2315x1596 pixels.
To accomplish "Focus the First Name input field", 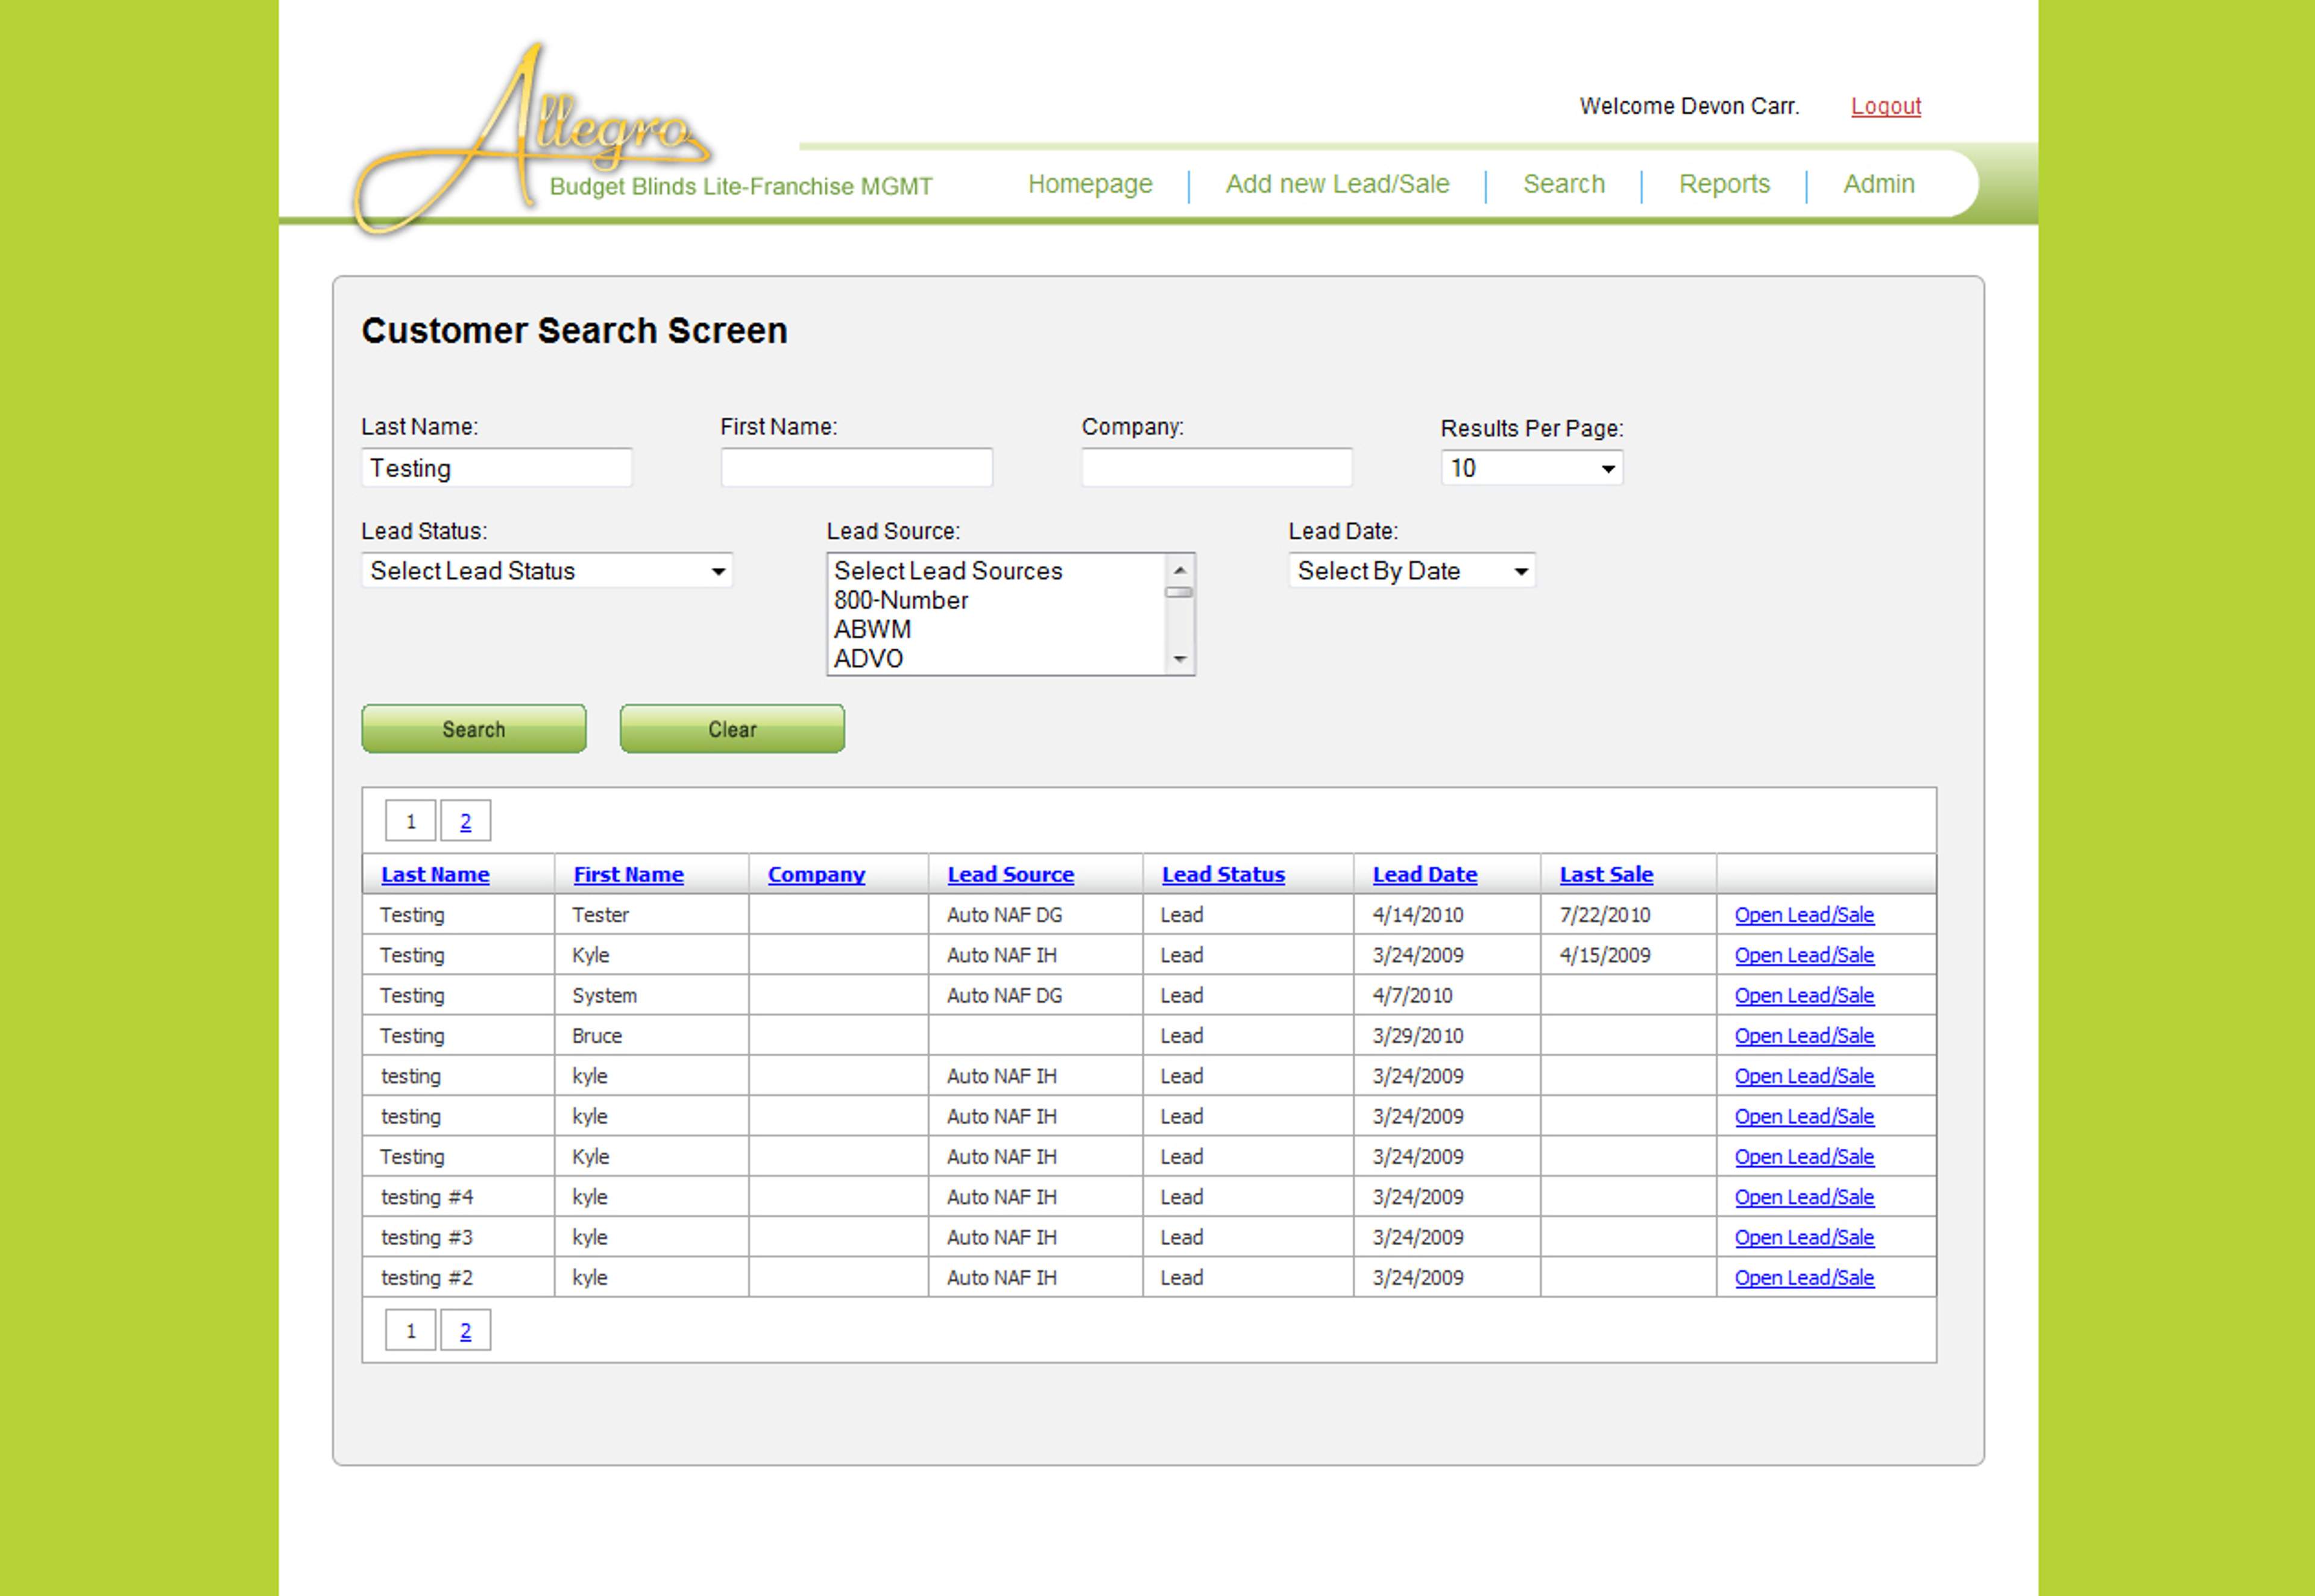I will [857, 468].
